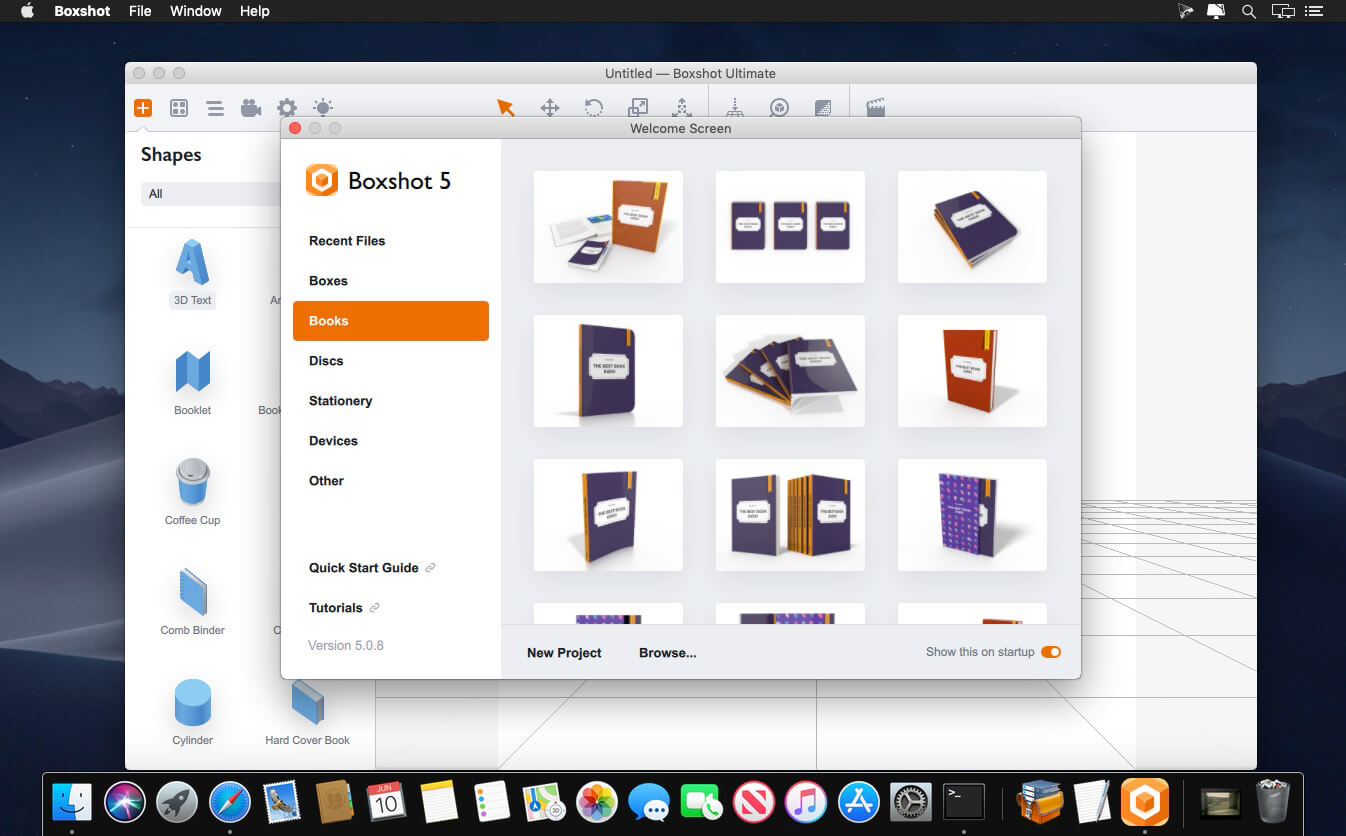Add the Cylinder shape
The width and height of the screenshot is (1346, 836).
point(193,713)
